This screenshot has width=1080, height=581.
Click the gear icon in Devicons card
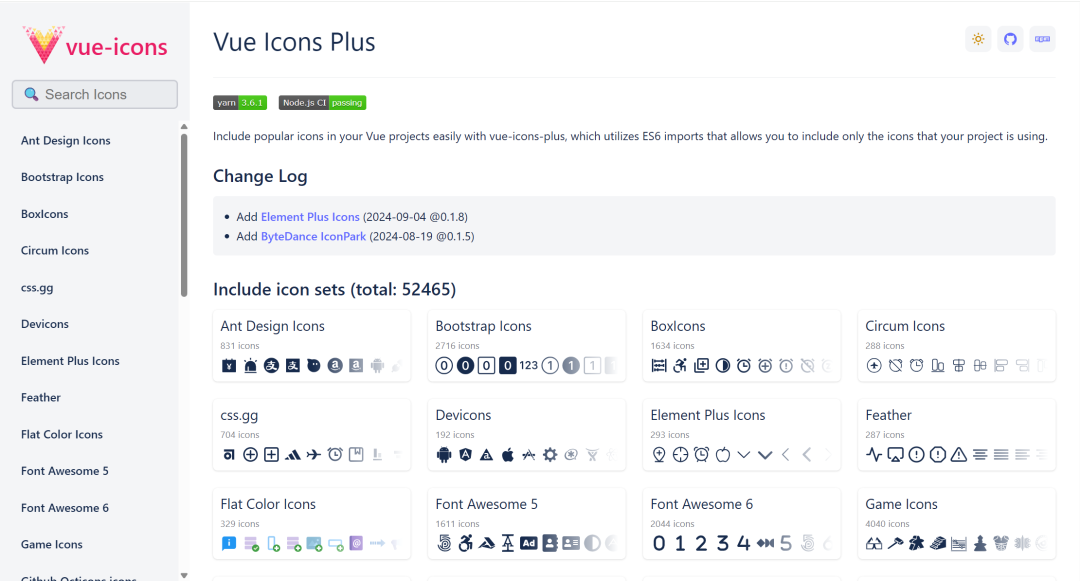click(550, 454)
